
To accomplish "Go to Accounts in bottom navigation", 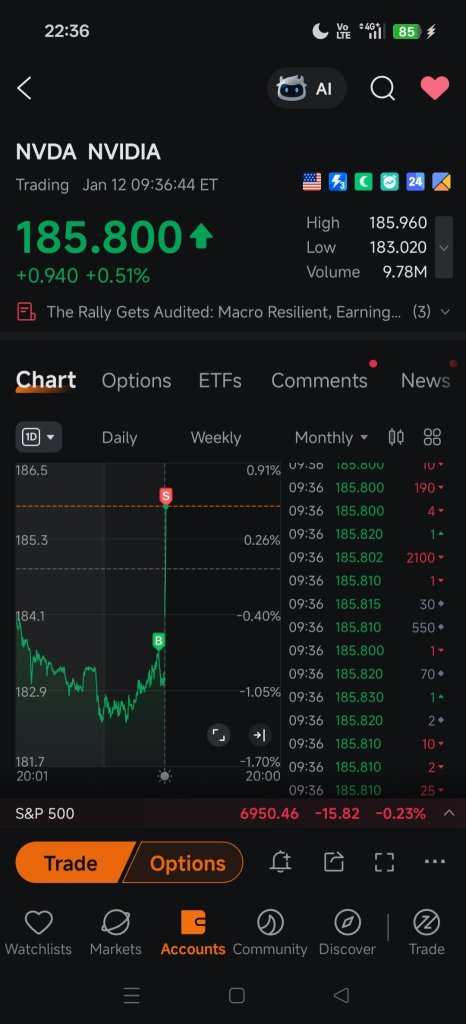I will (x=193, y=933).
